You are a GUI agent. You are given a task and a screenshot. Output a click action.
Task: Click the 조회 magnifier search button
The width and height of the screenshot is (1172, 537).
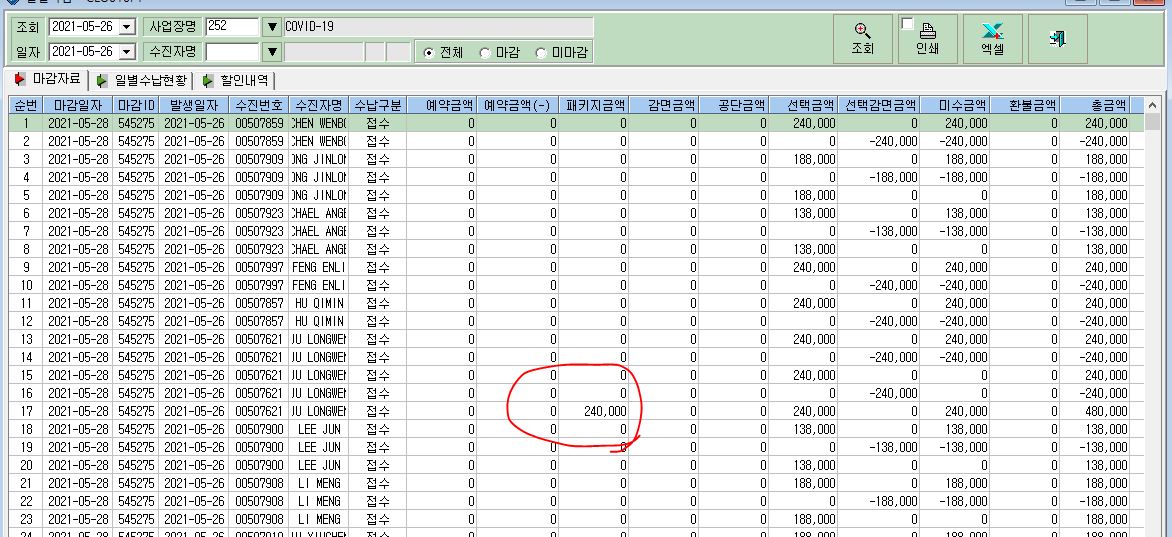point(863,40)
